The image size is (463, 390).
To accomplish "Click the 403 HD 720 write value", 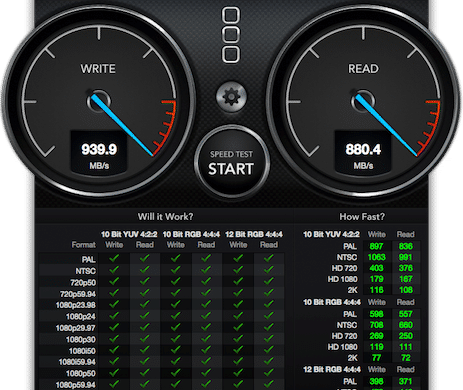I will tap(376, 268).
